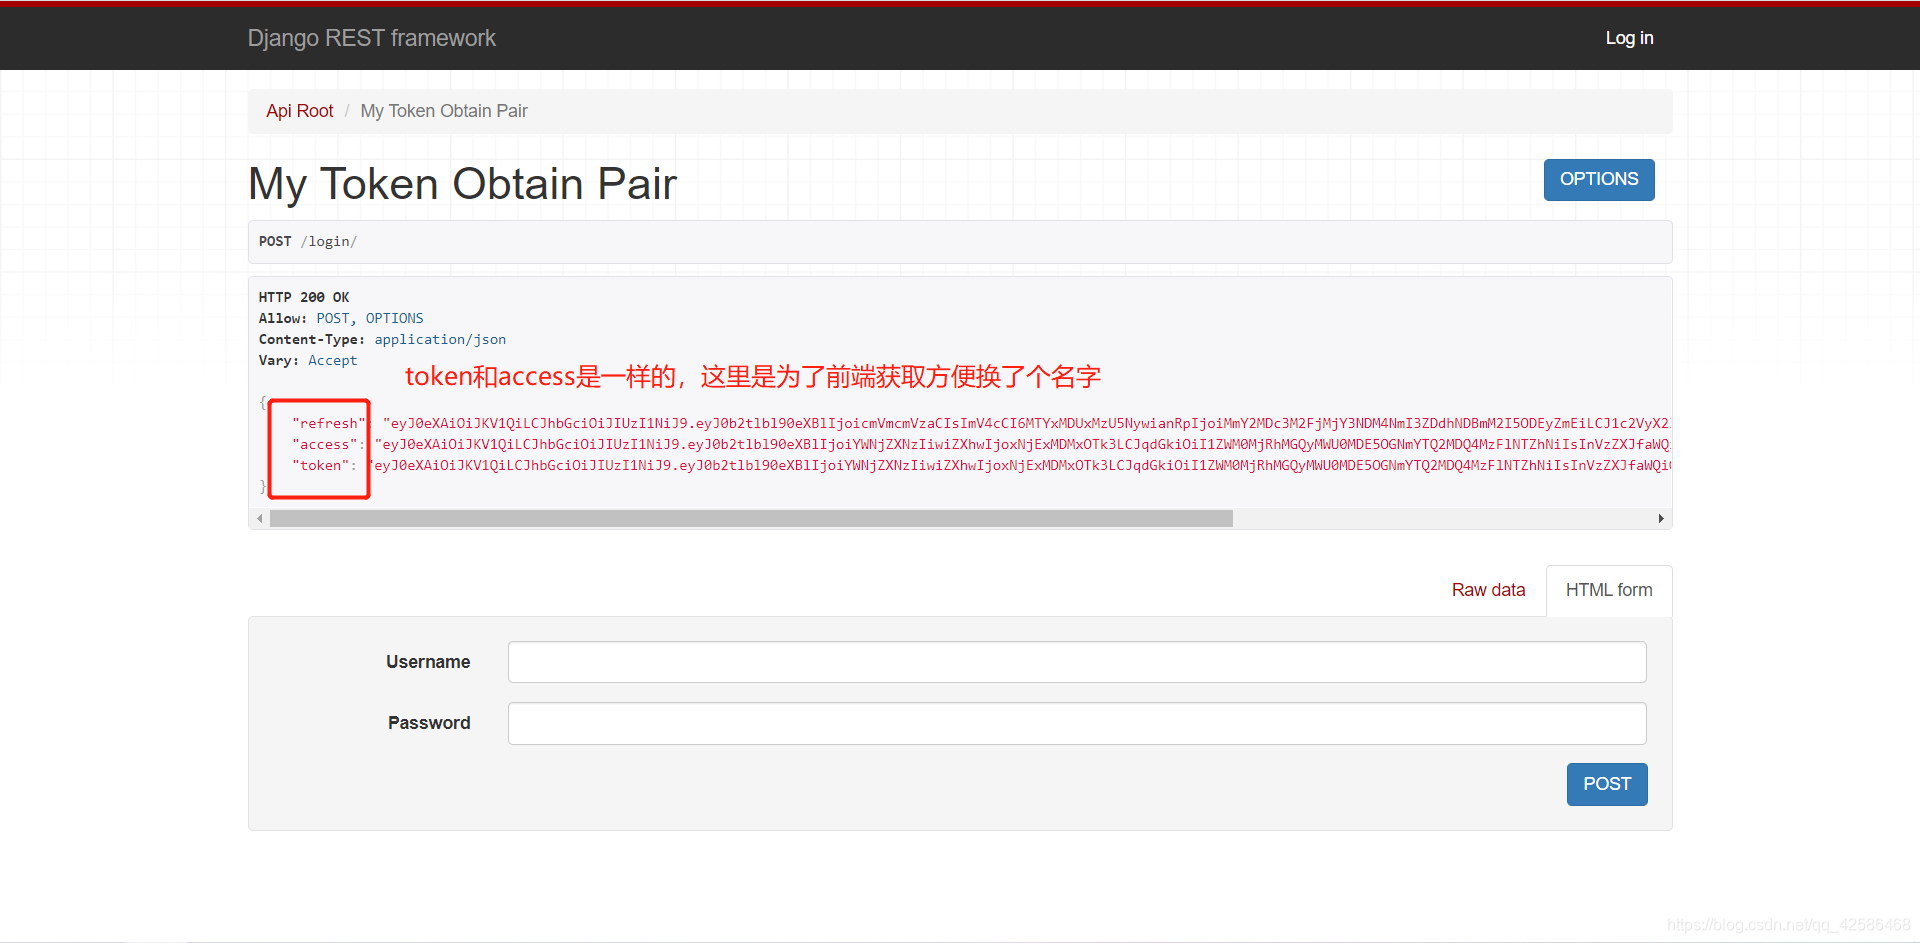Click the access token value string
The image size is (1920, 943).
(x=1023, y=444)
